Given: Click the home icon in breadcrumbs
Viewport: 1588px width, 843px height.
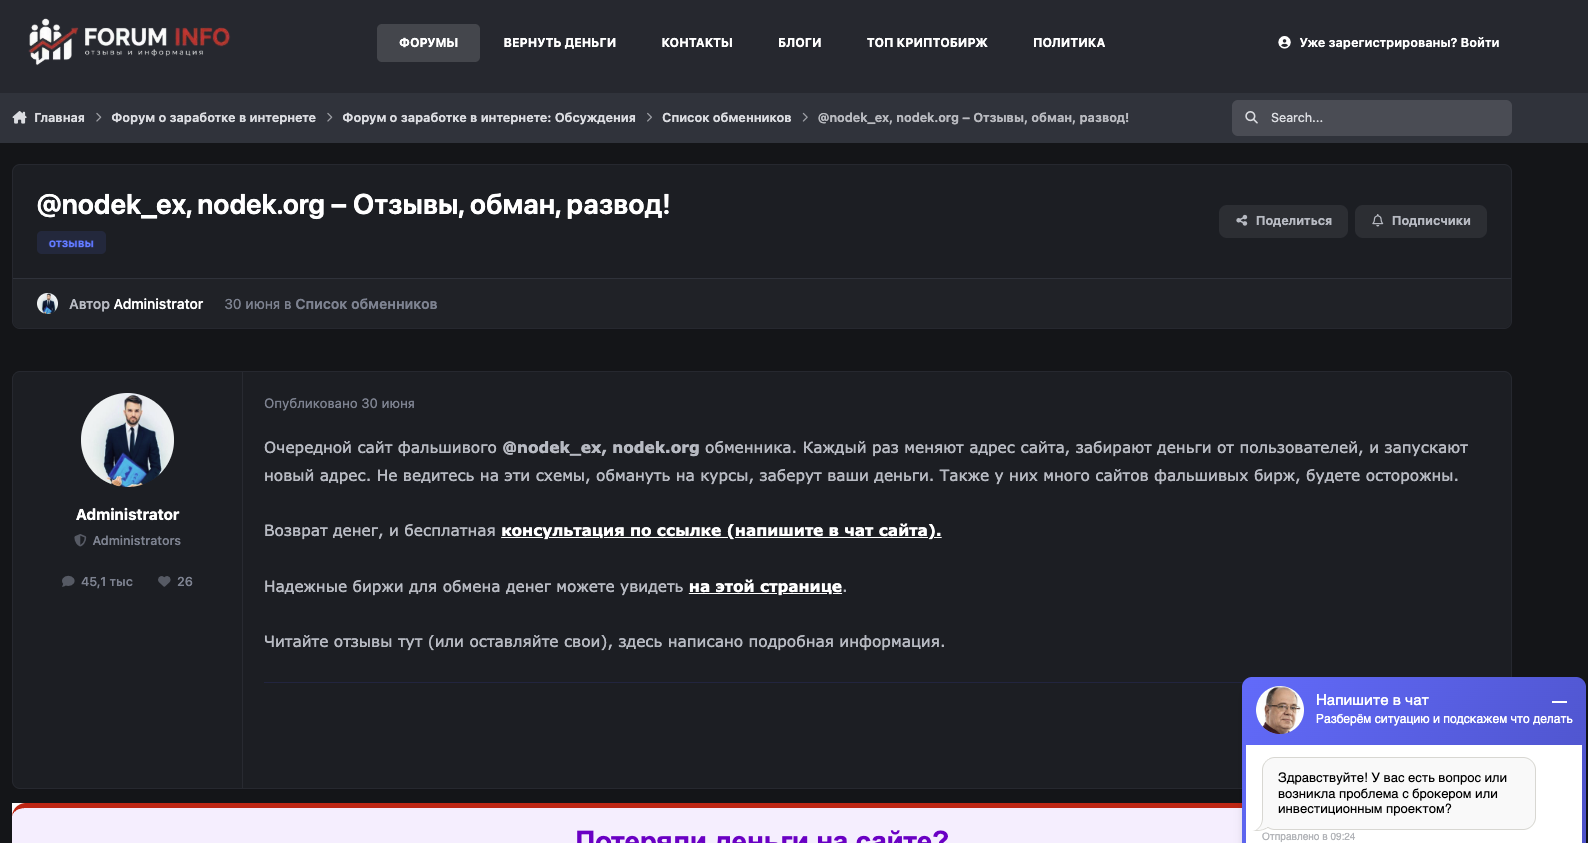Looking at the screenshot, I should (20, 118).
